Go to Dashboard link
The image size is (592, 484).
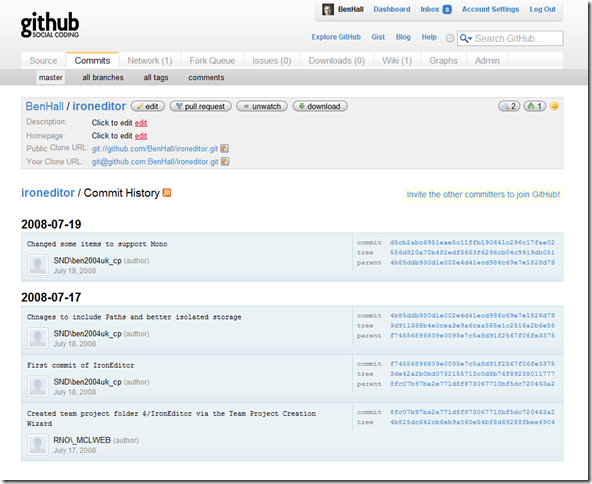point(392,9)
